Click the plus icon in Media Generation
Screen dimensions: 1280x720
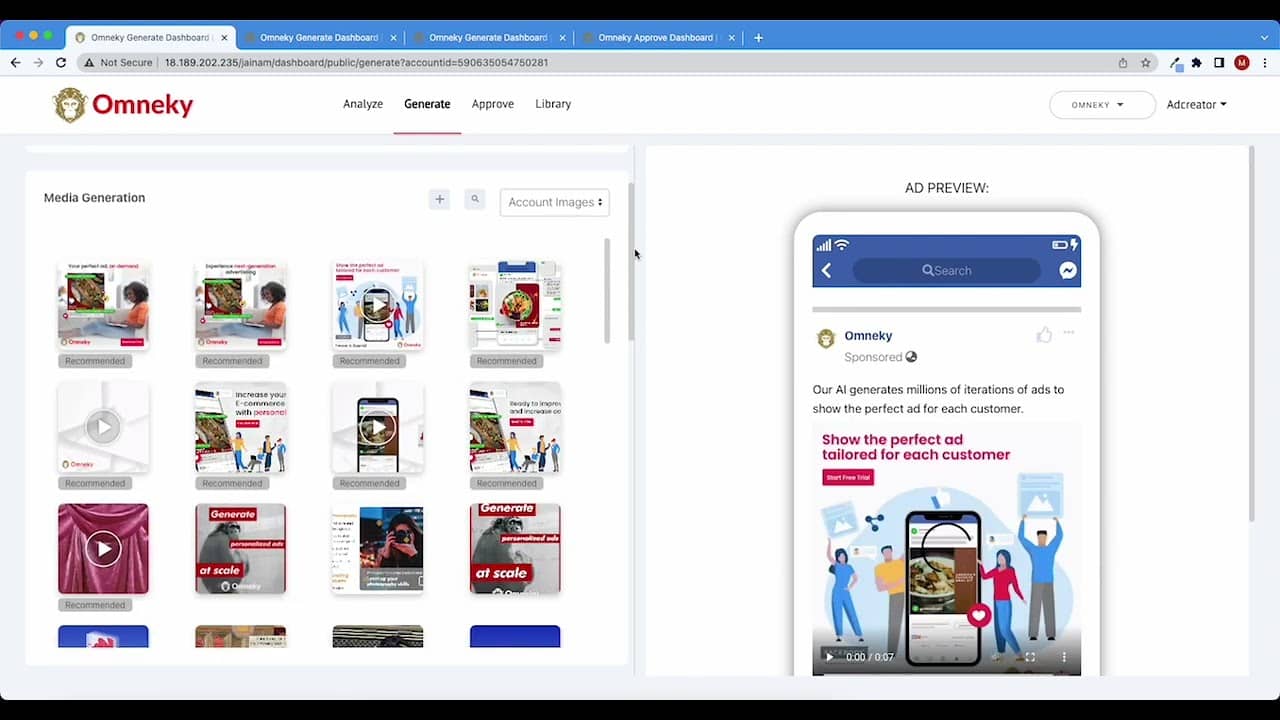coord(439,199)
